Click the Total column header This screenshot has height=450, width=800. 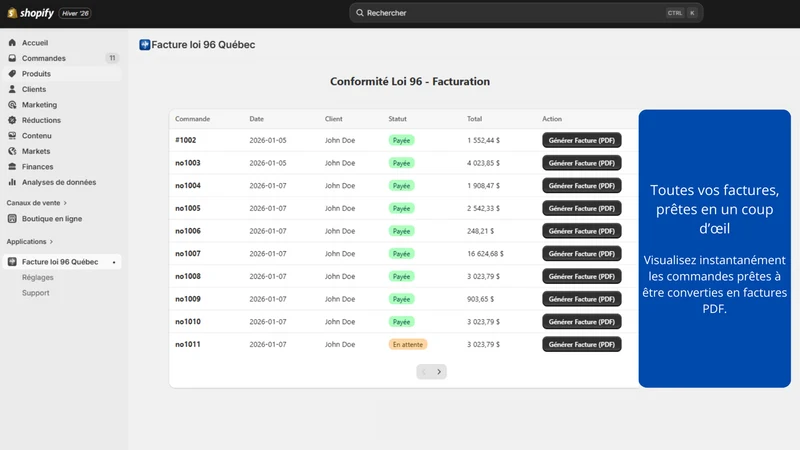[474, 119]
